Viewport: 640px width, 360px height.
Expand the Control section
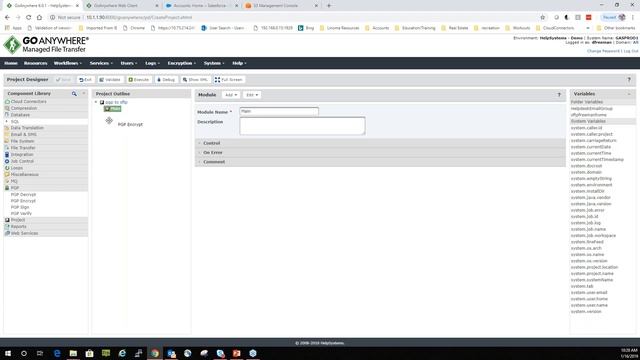(380, 143)
